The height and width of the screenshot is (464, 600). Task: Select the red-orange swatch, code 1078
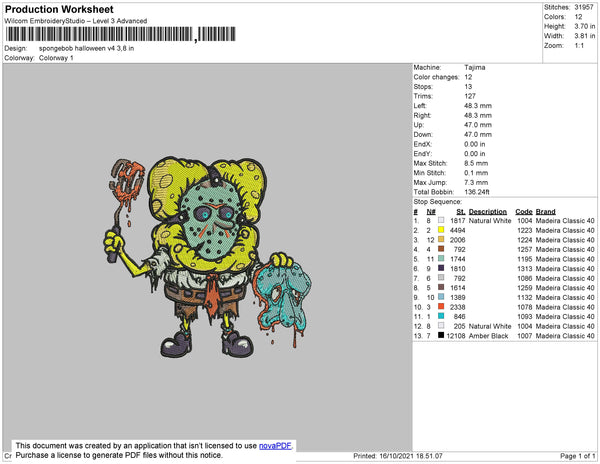pos(441,306)
